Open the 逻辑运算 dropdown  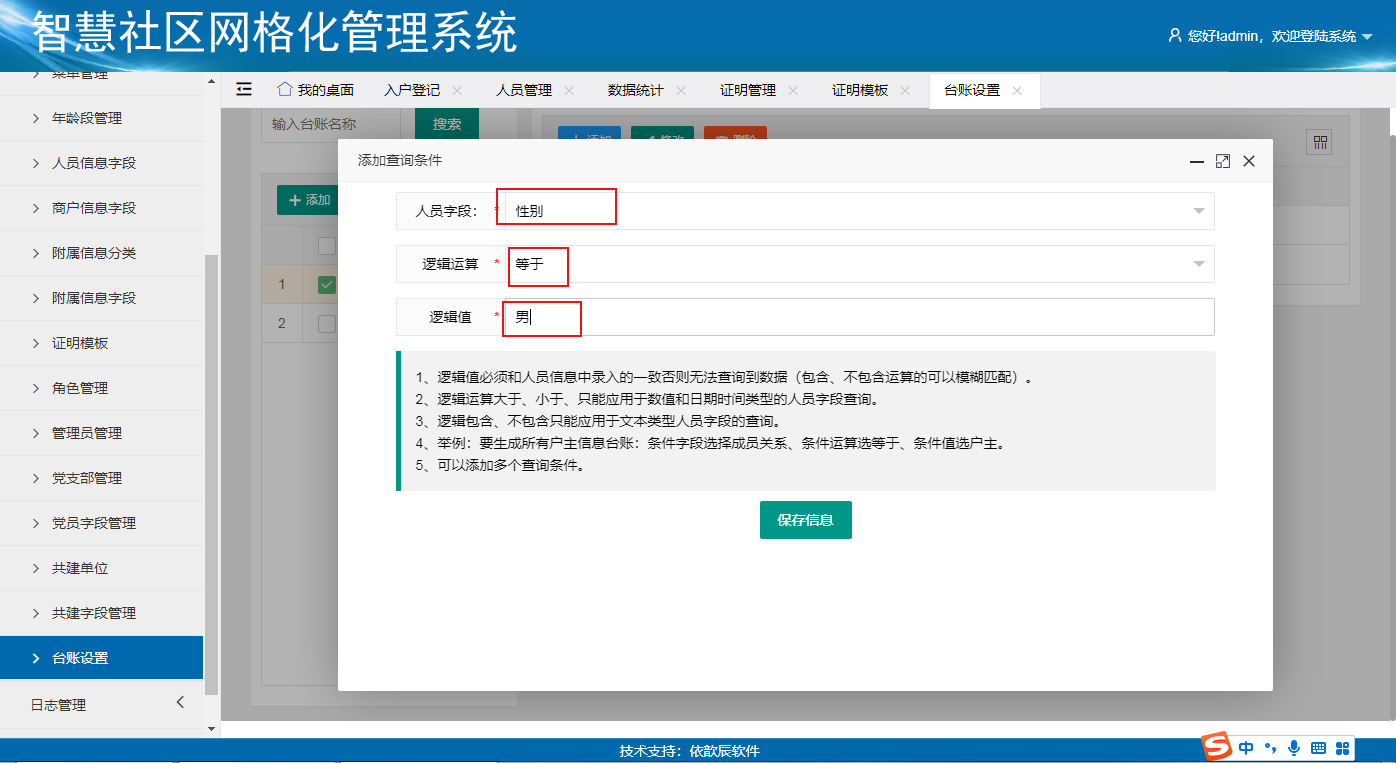(x=1198, y=264)
